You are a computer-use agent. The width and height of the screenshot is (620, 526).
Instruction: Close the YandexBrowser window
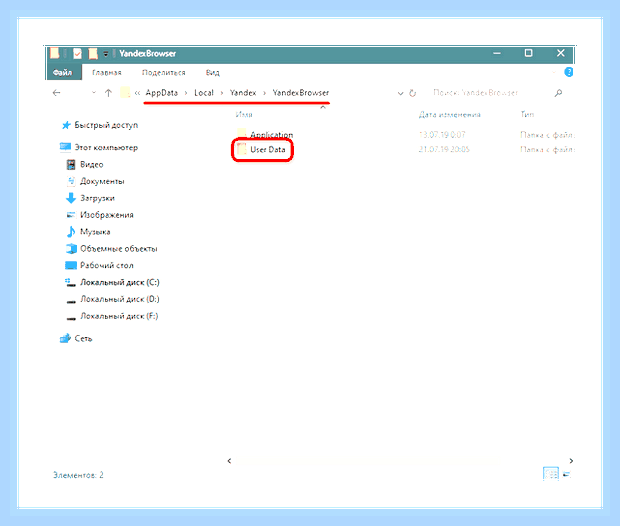(x=561, y=53)
